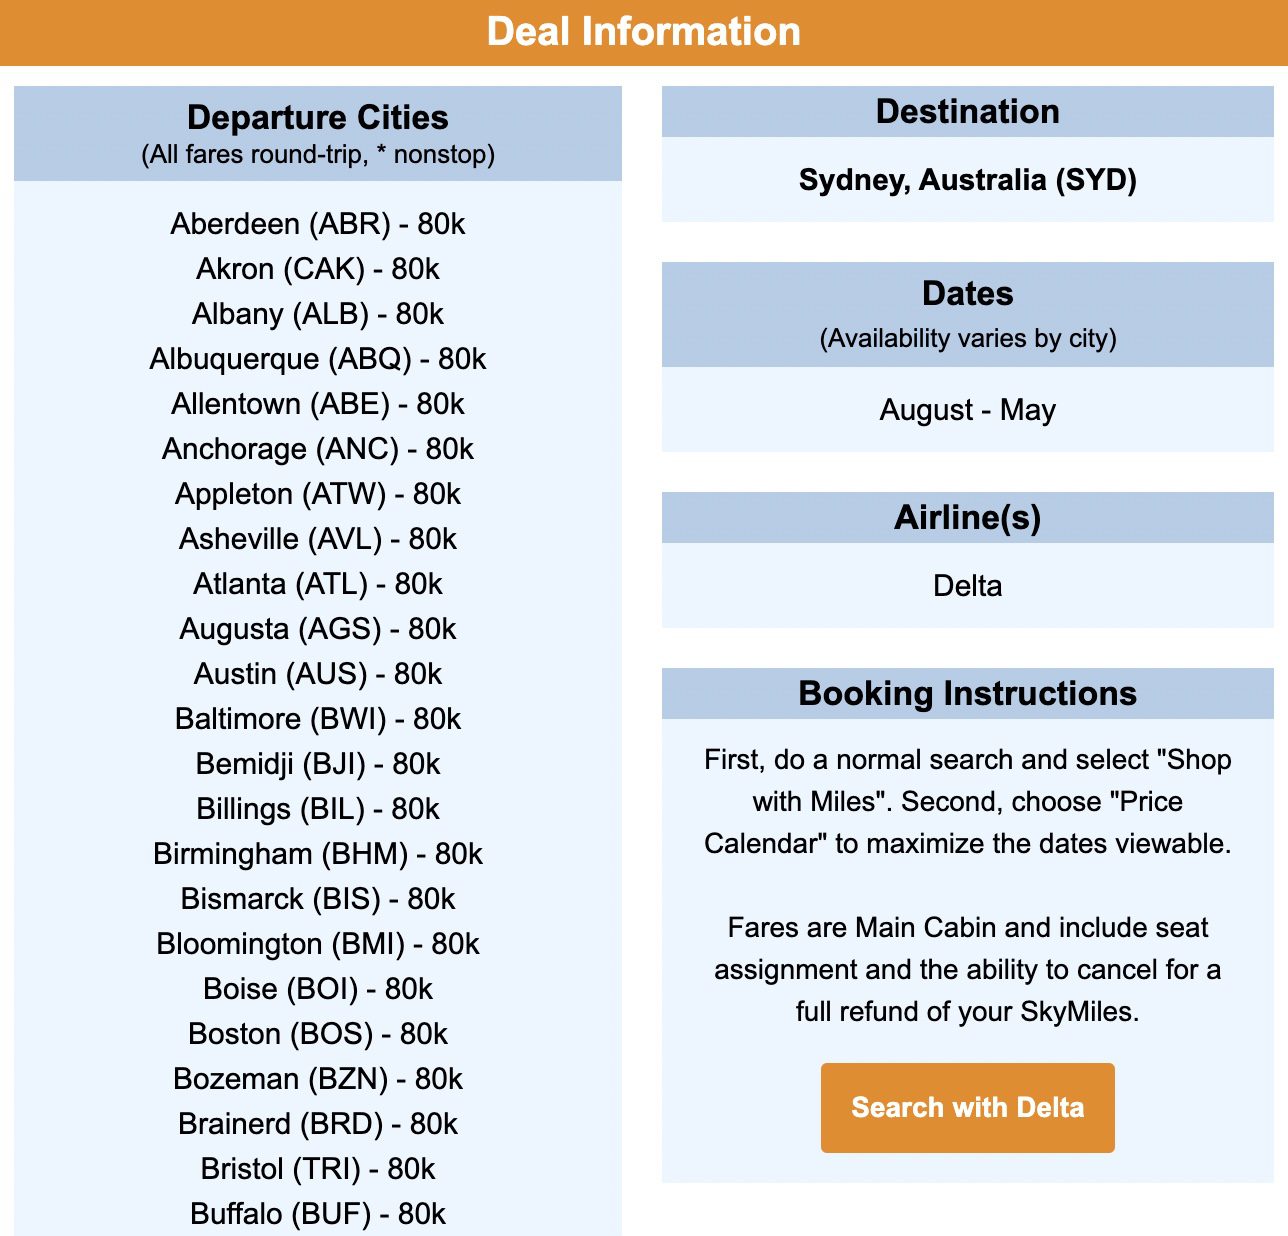Select Baltimore (BWI) departure city
Viewport: 1288px width, 1236px height.
[x=318, y=719]
